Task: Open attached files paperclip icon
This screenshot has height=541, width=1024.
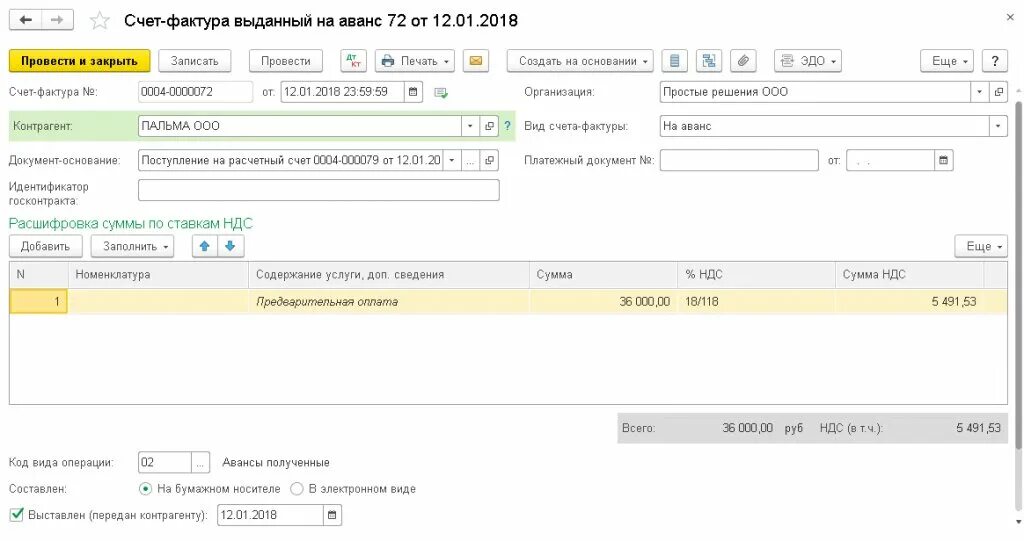Action: (743, 61)
